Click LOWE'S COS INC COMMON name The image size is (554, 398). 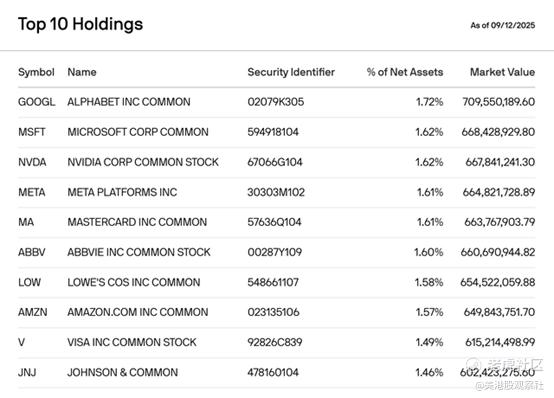(x=134, y=282)
